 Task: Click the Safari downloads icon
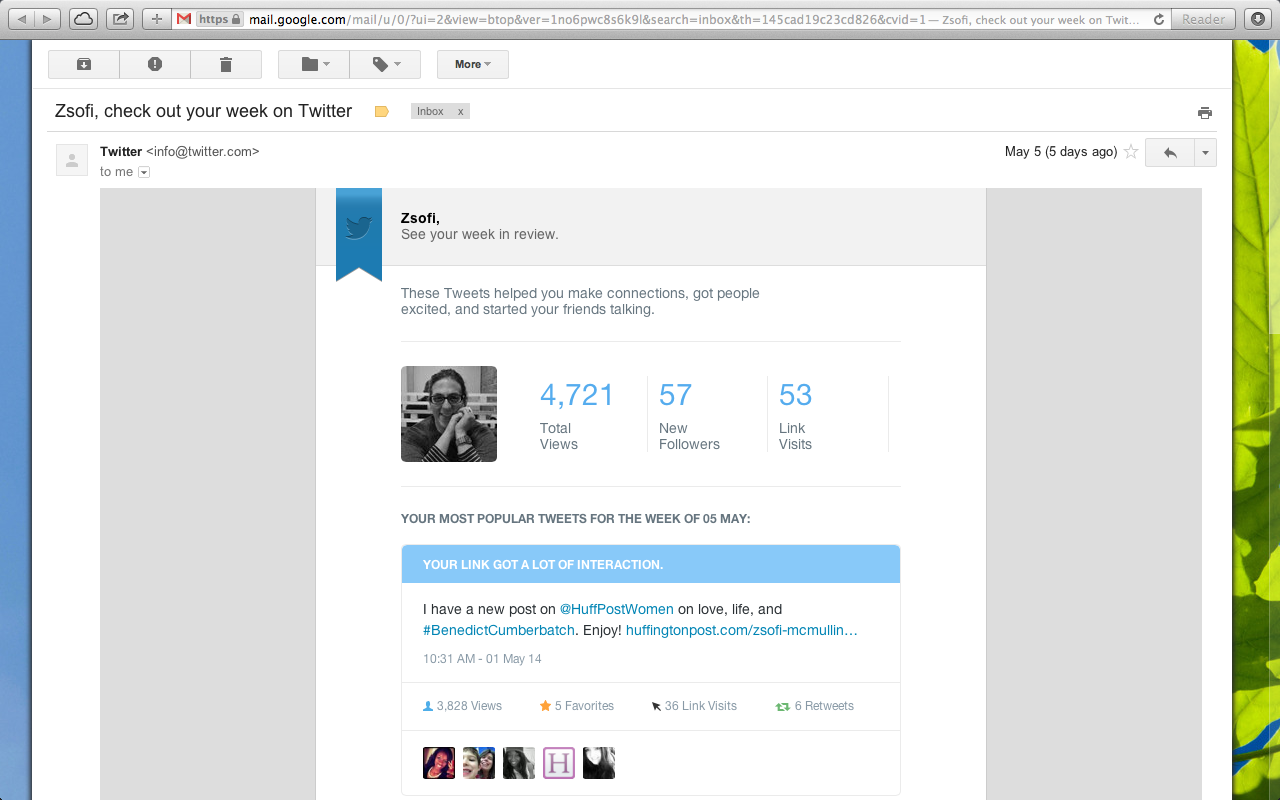click(x=1257, y=19)
